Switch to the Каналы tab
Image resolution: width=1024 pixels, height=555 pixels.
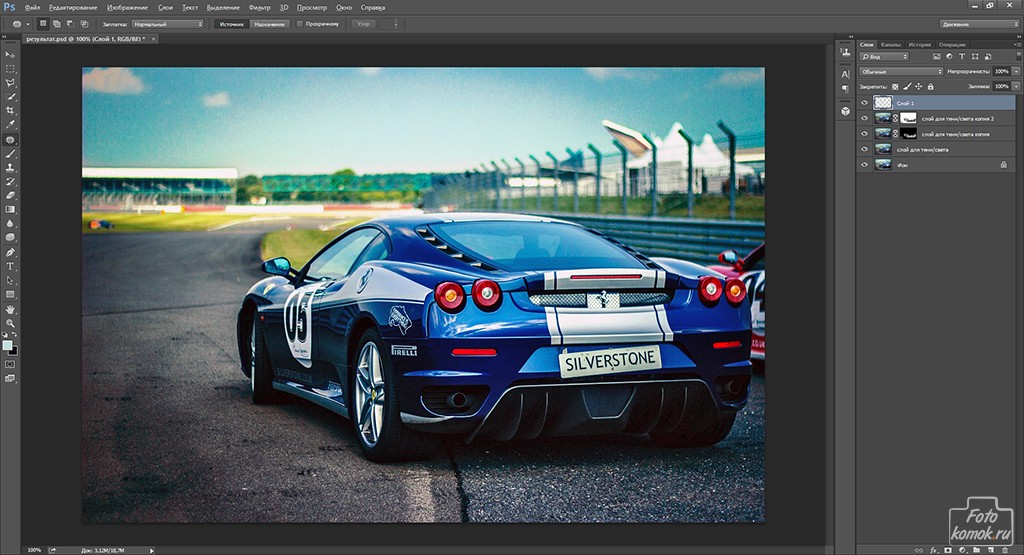(x=891, y=44)
